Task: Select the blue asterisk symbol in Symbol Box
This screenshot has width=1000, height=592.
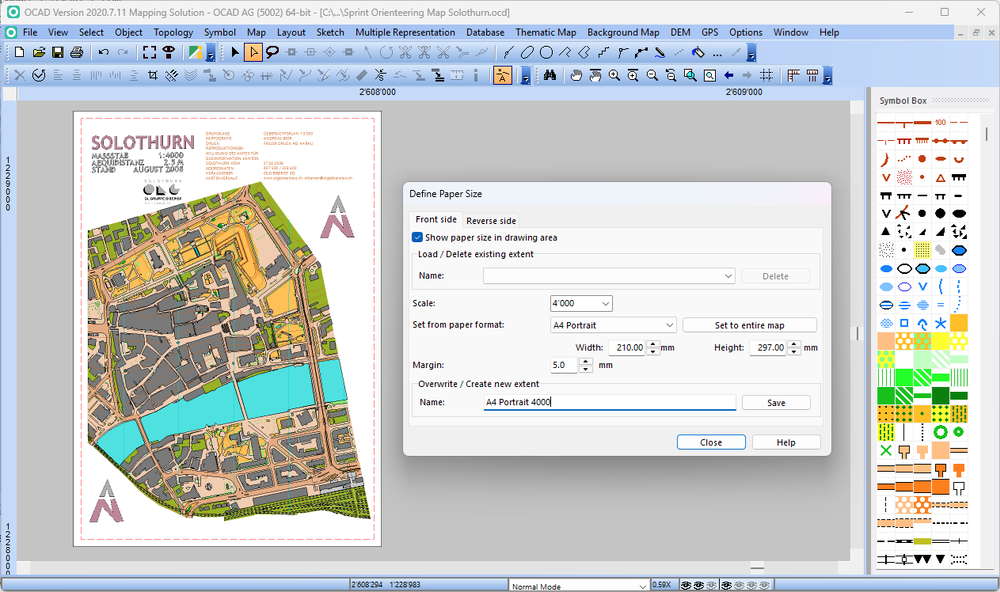Action: [x=941, y=323]
